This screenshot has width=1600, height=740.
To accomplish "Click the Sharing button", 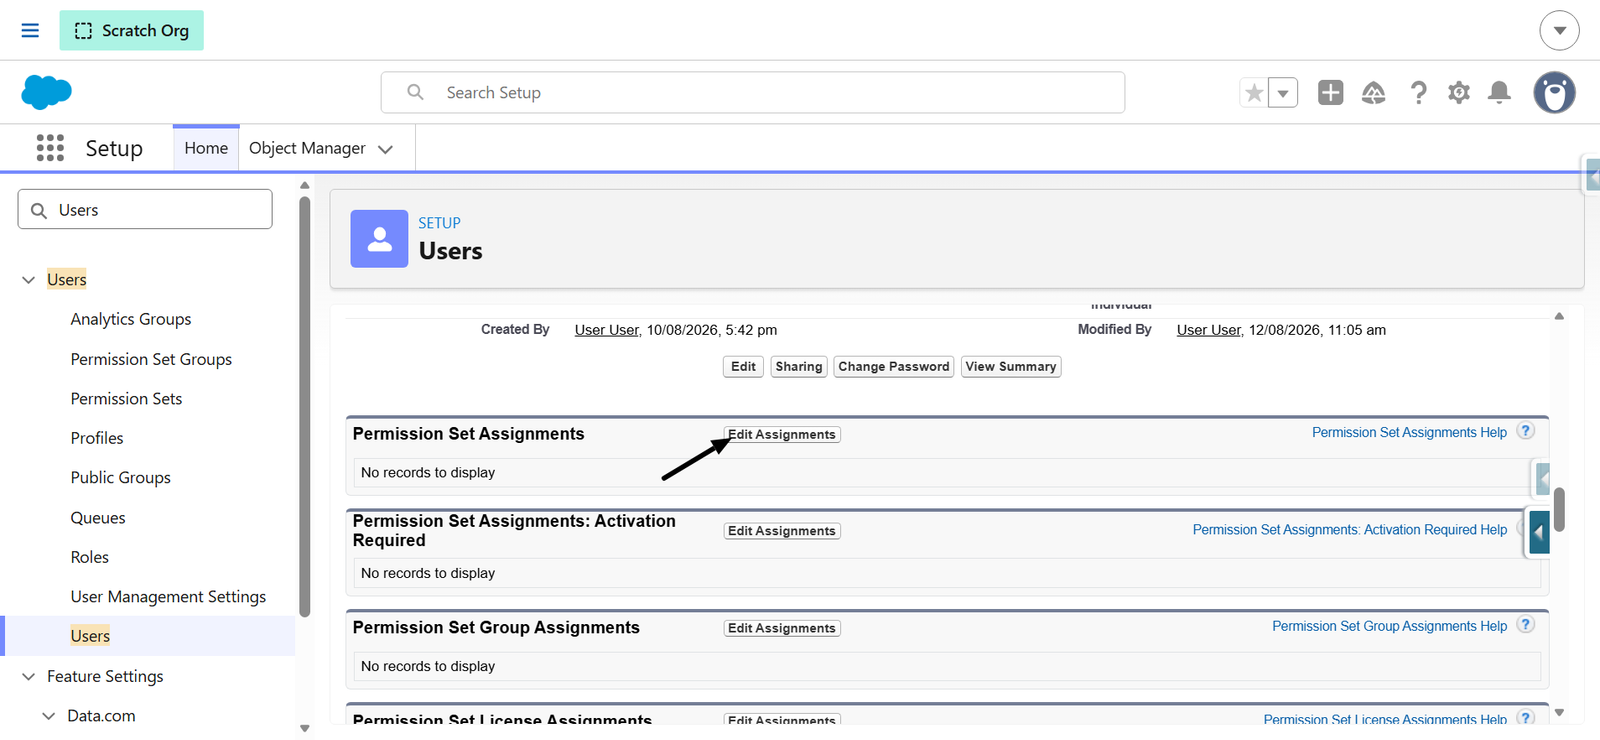I will click(798, 367).
